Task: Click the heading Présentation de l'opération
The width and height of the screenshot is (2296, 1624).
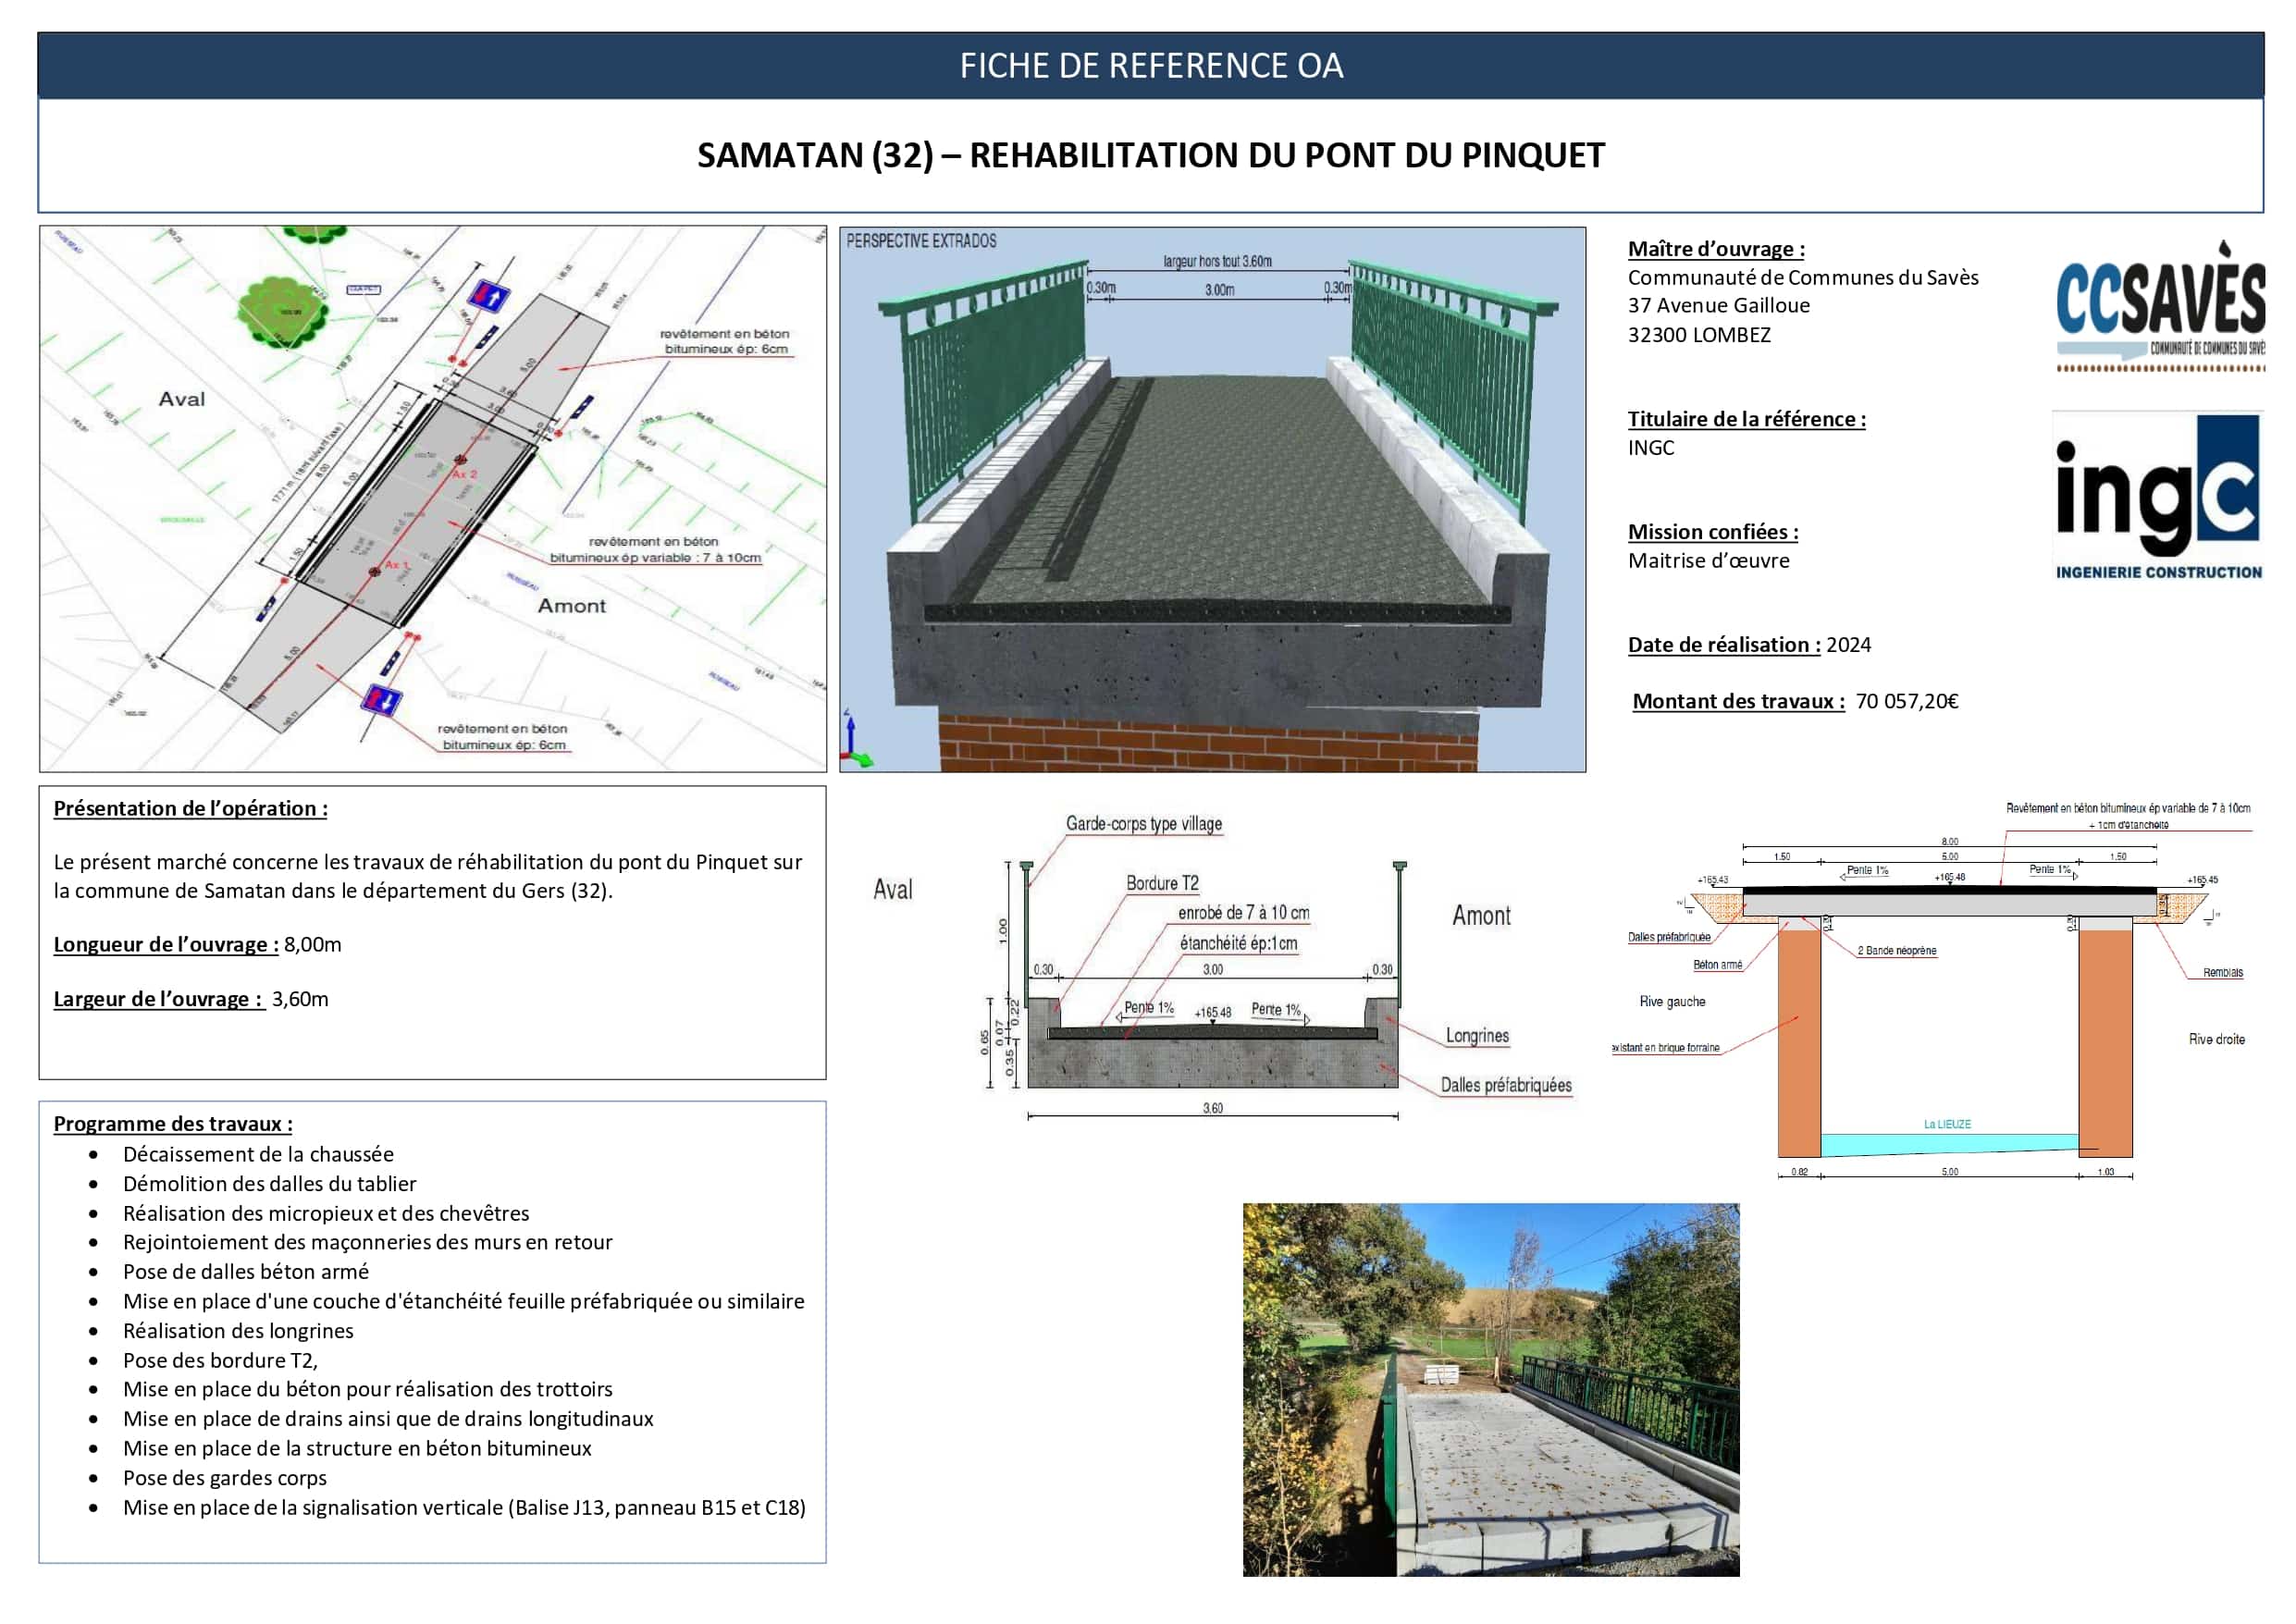Action: pos(190,808)
